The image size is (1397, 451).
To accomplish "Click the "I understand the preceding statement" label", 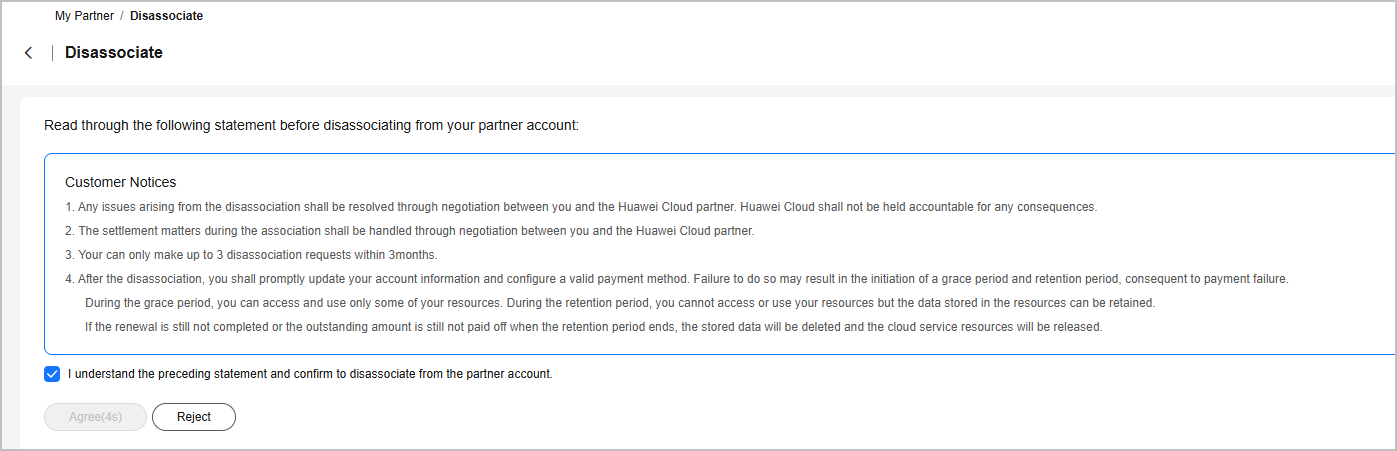I will pos(310,374).
